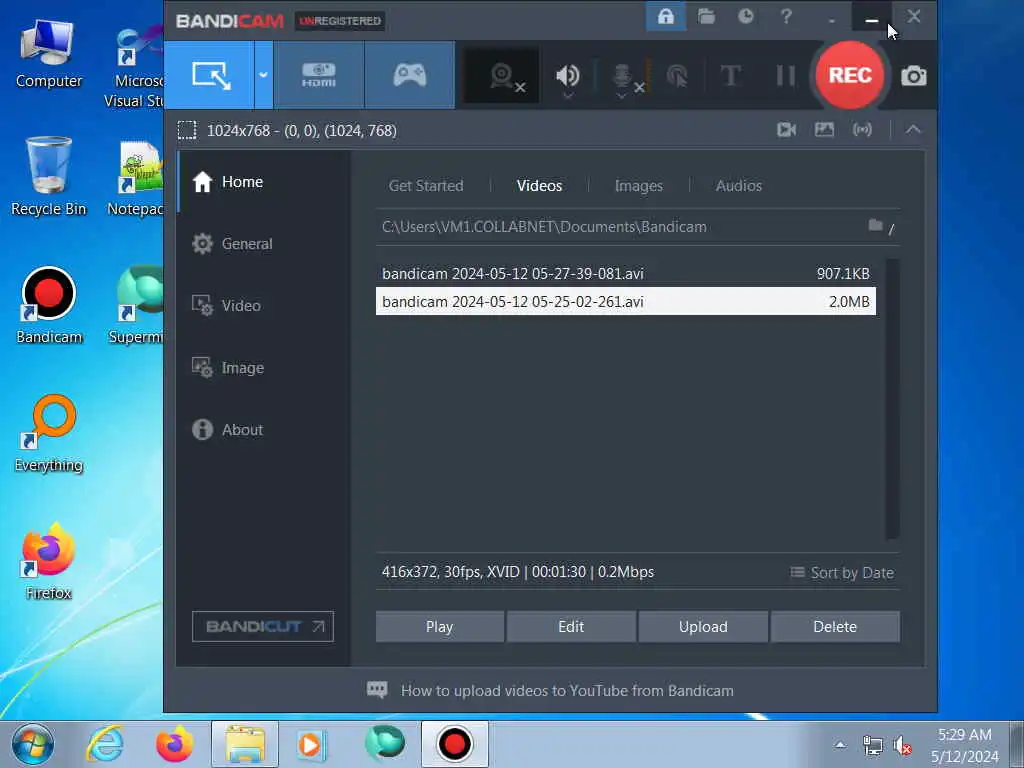Switch to game recording mode
The height and width of the screenshot is (768, 1024).
click(x=409, y=75)
